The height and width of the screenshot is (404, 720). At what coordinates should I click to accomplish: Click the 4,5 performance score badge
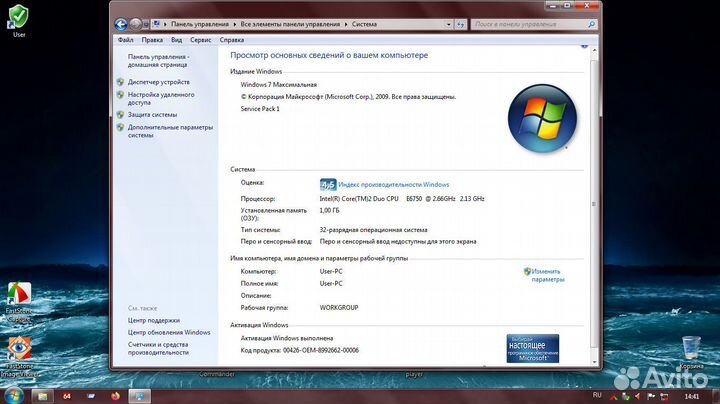(328, 185)
